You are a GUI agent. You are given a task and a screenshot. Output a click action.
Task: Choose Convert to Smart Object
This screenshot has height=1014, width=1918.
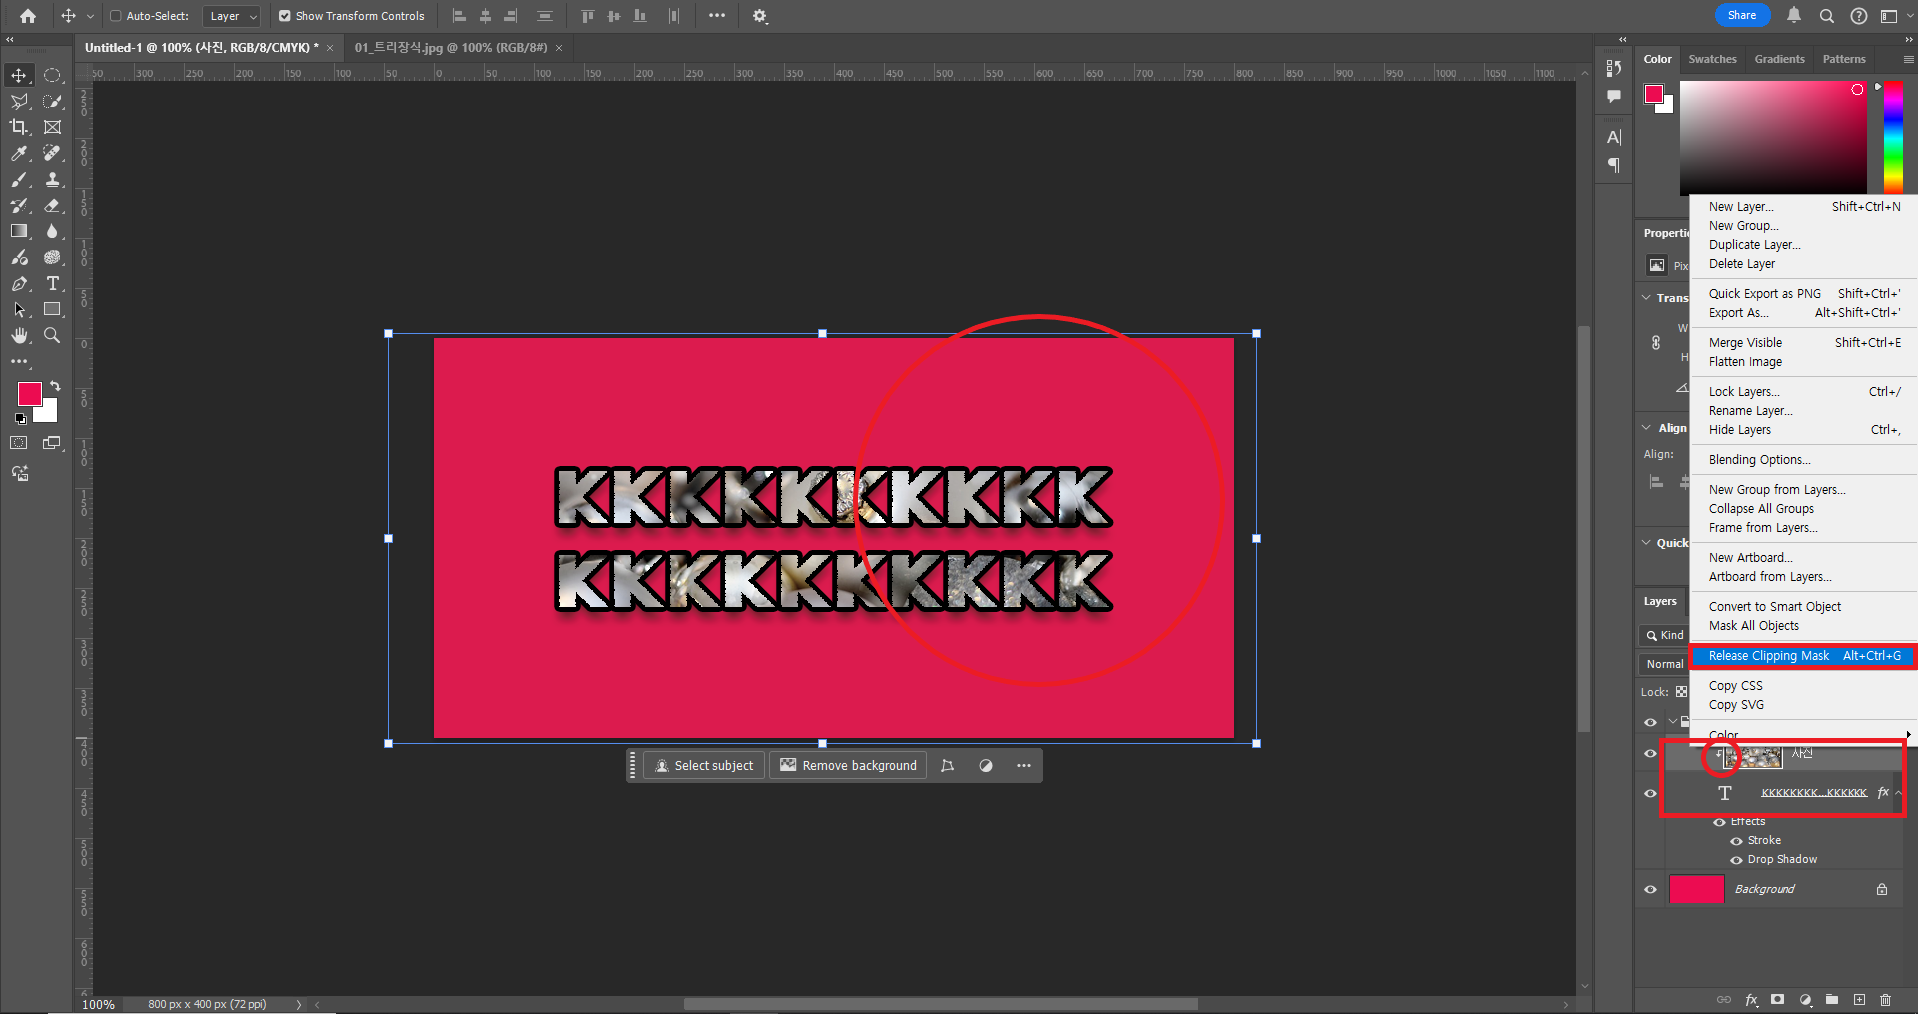1774,607
